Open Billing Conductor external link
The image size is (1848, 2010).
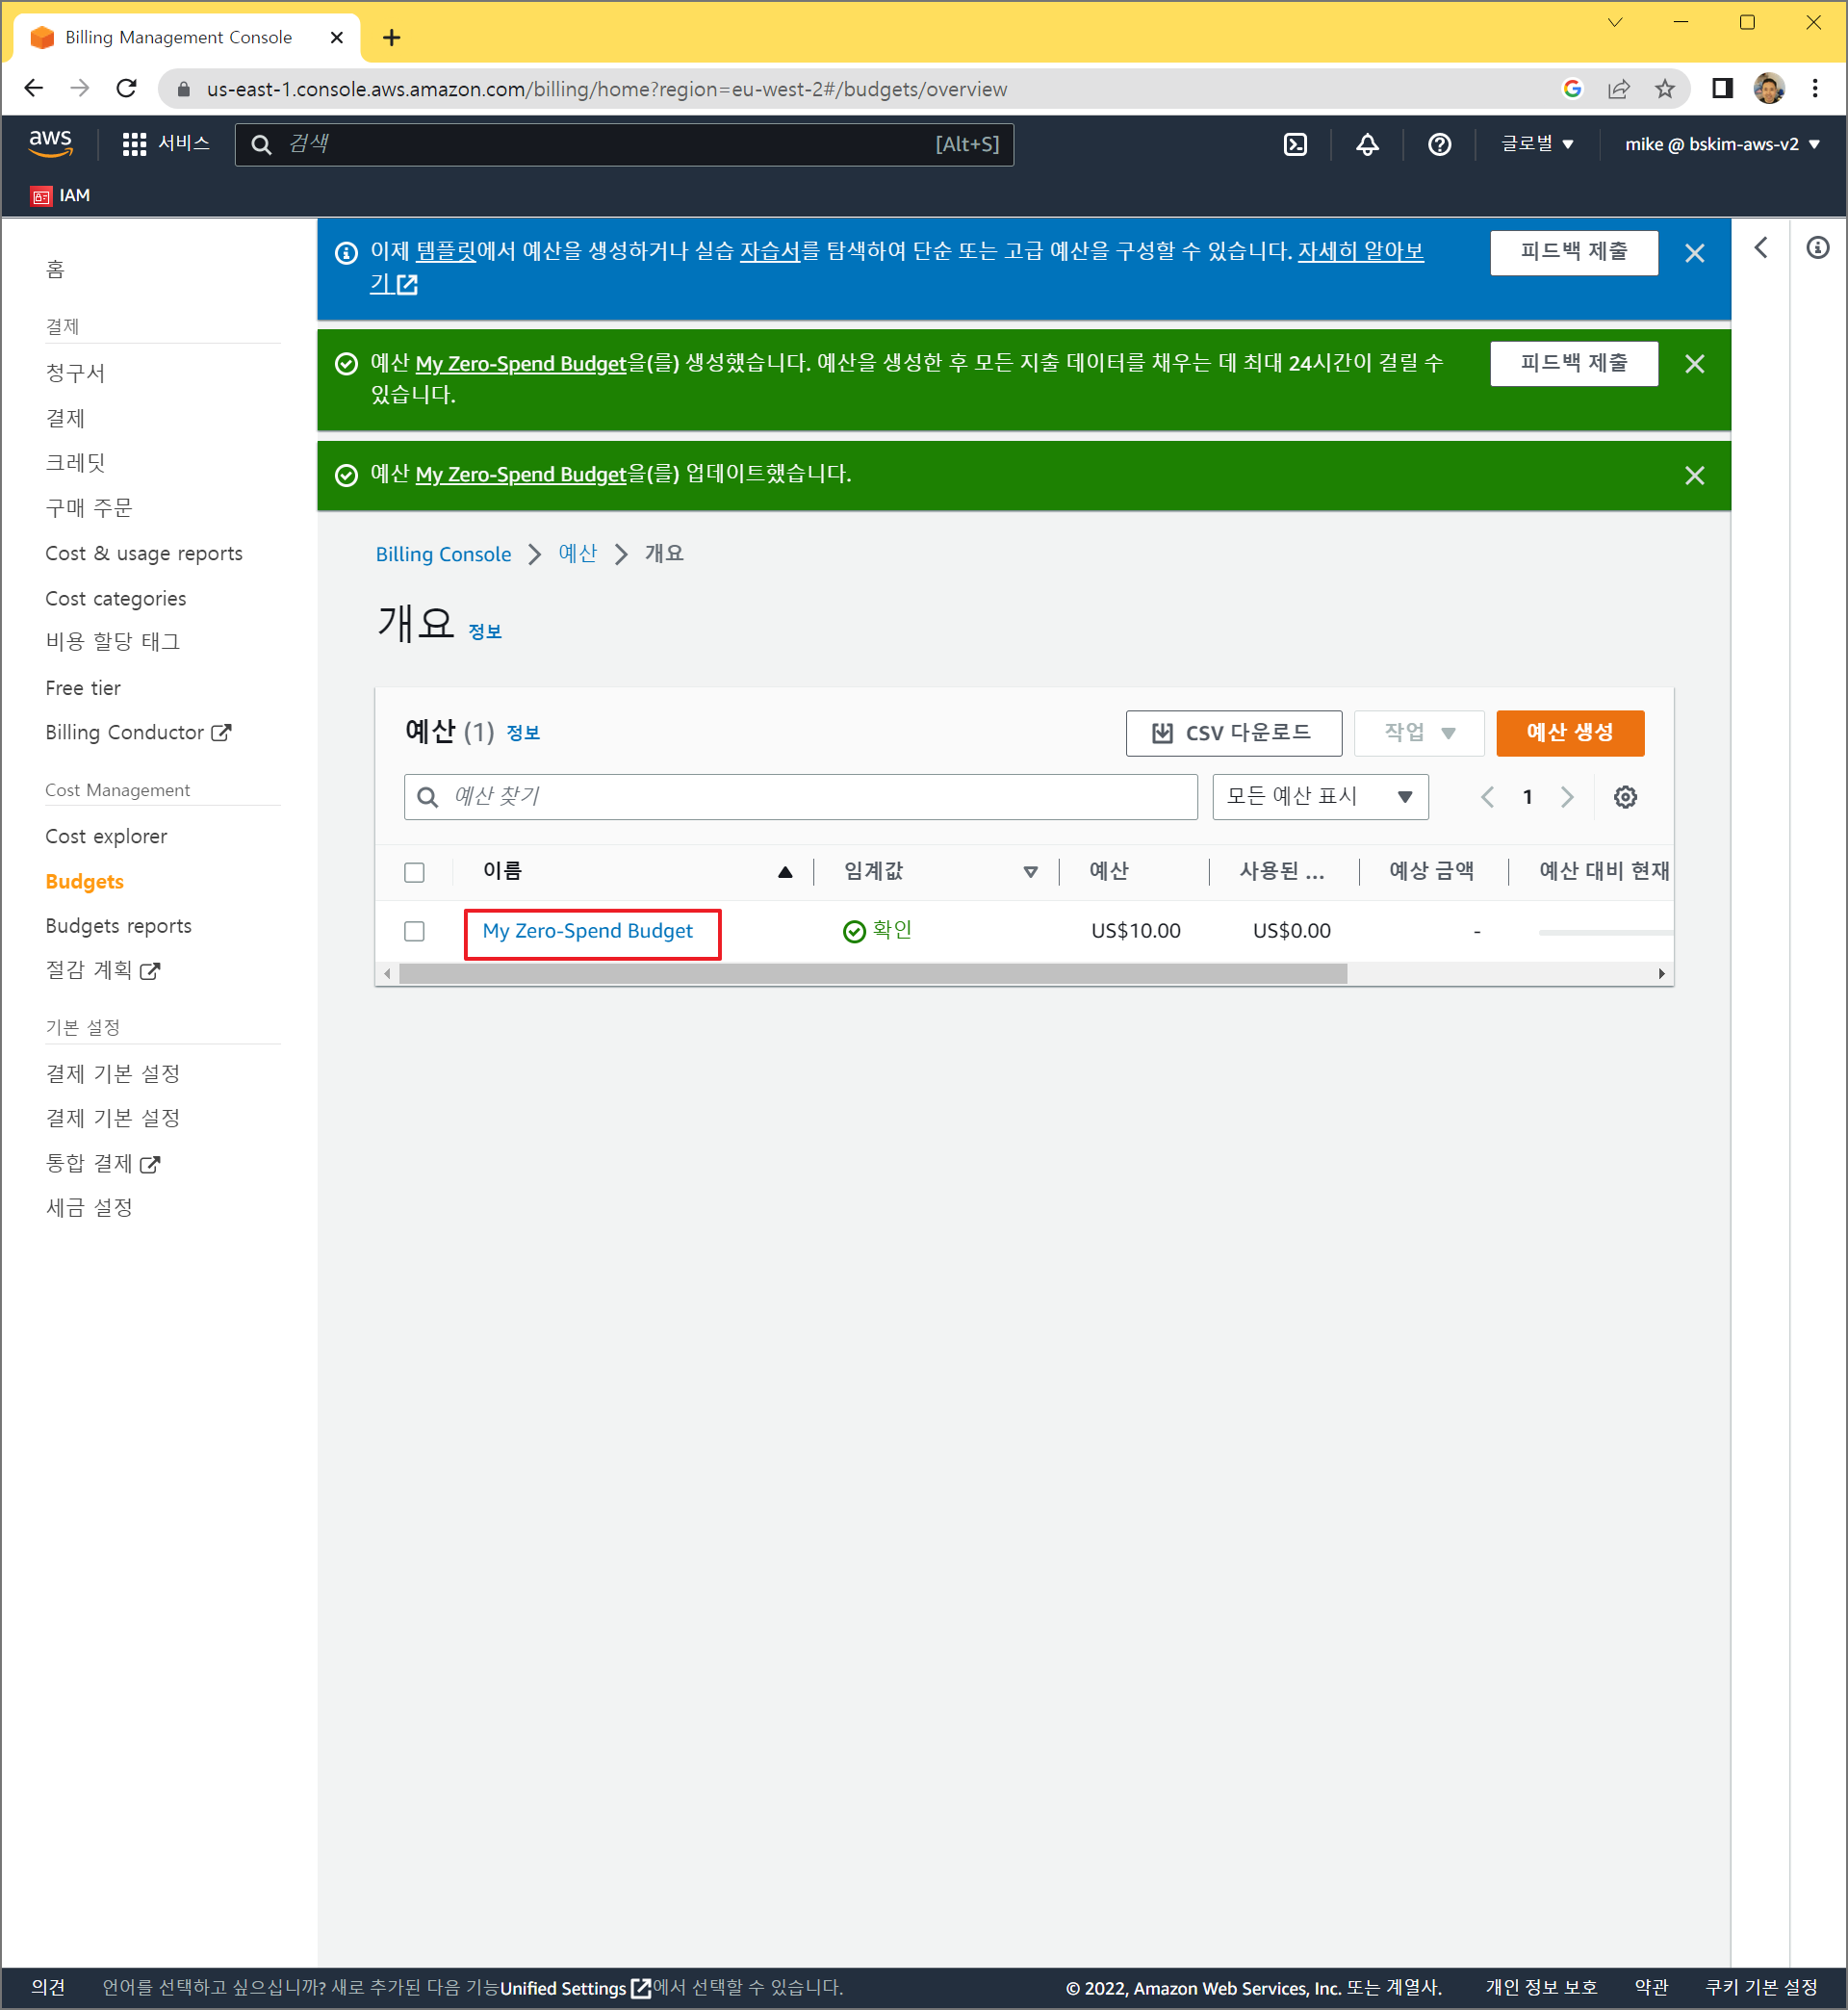click(138, 733)
